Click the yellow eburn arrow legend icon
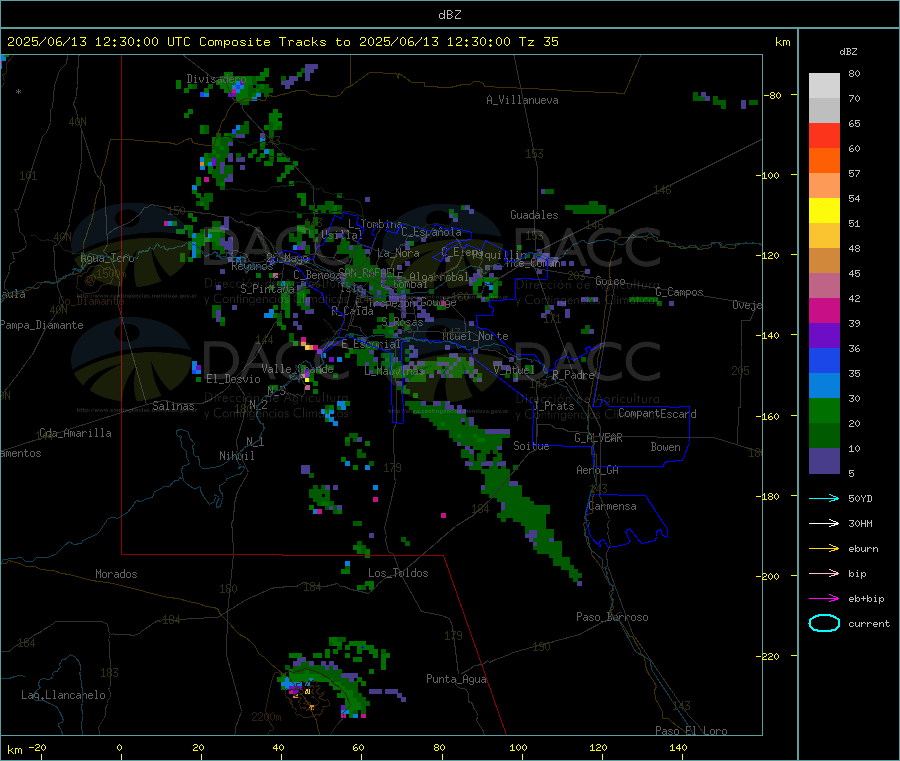Viewport: 900px width, 761px height. (x=824, y=549)
